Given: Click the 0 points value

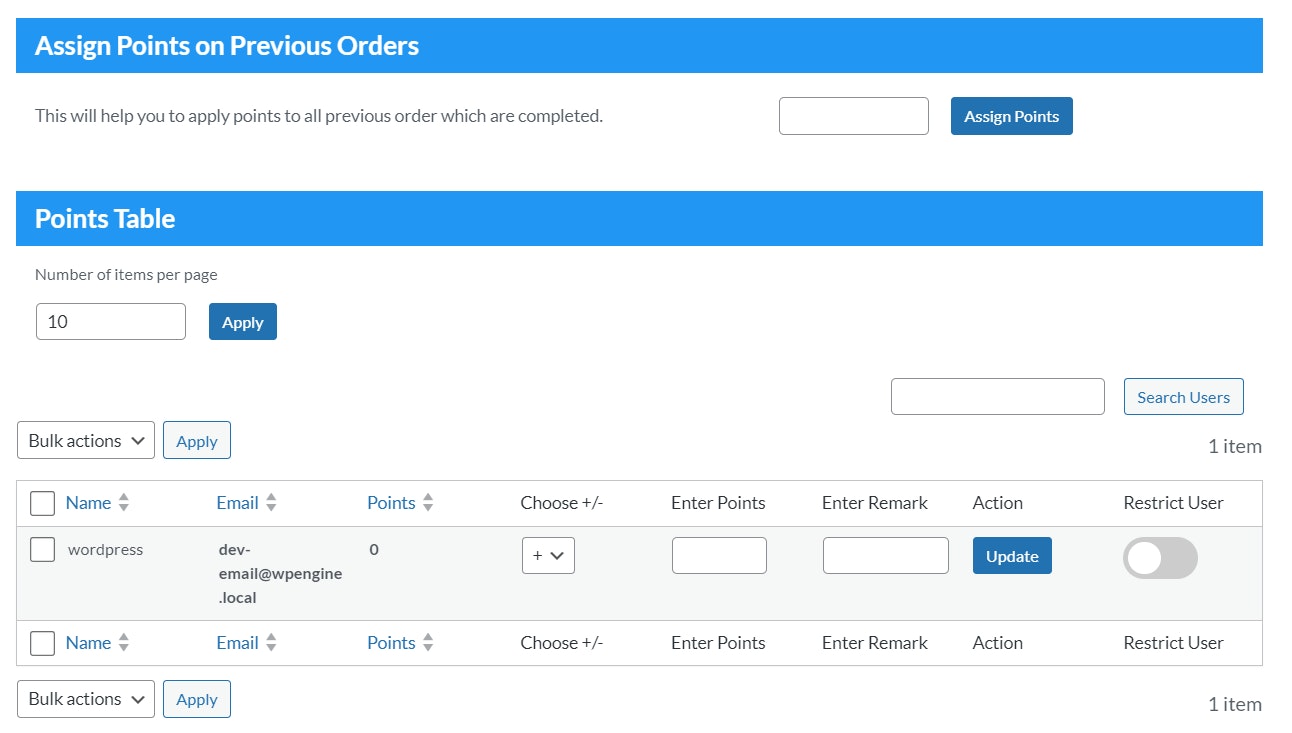Looking at the screenshot, I should [x=374, y=550].
